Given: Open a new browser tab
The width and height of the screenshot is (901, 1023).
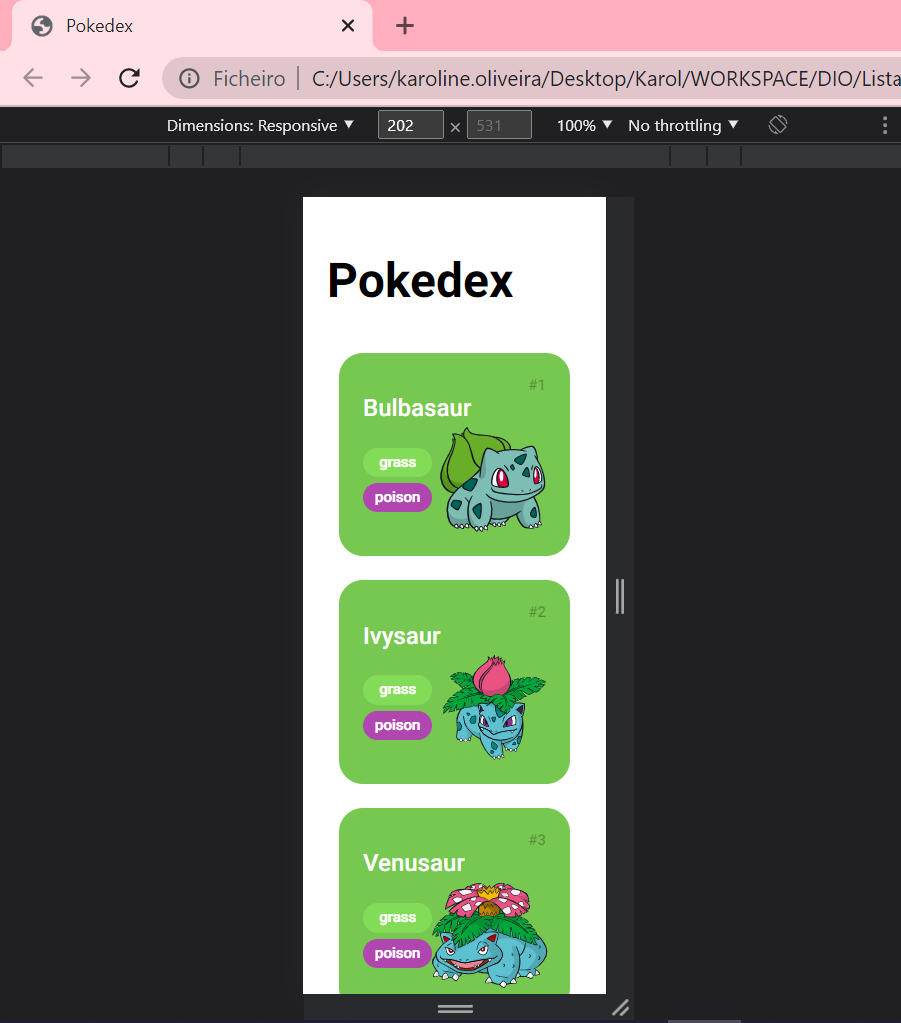Looking at the screenshot, I should tap(405, 26).
